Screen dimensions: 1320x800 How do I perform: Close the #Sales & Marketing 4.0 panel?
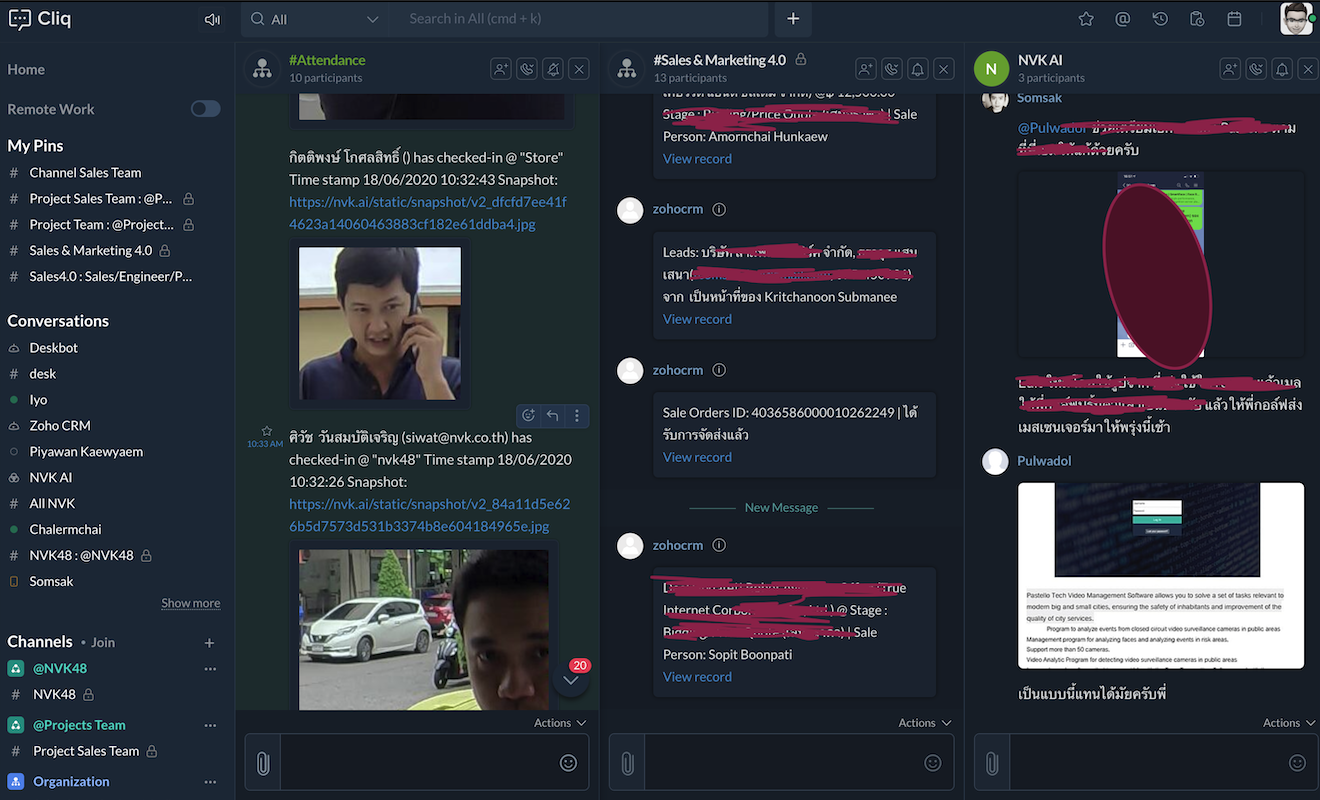click(944, 69)
